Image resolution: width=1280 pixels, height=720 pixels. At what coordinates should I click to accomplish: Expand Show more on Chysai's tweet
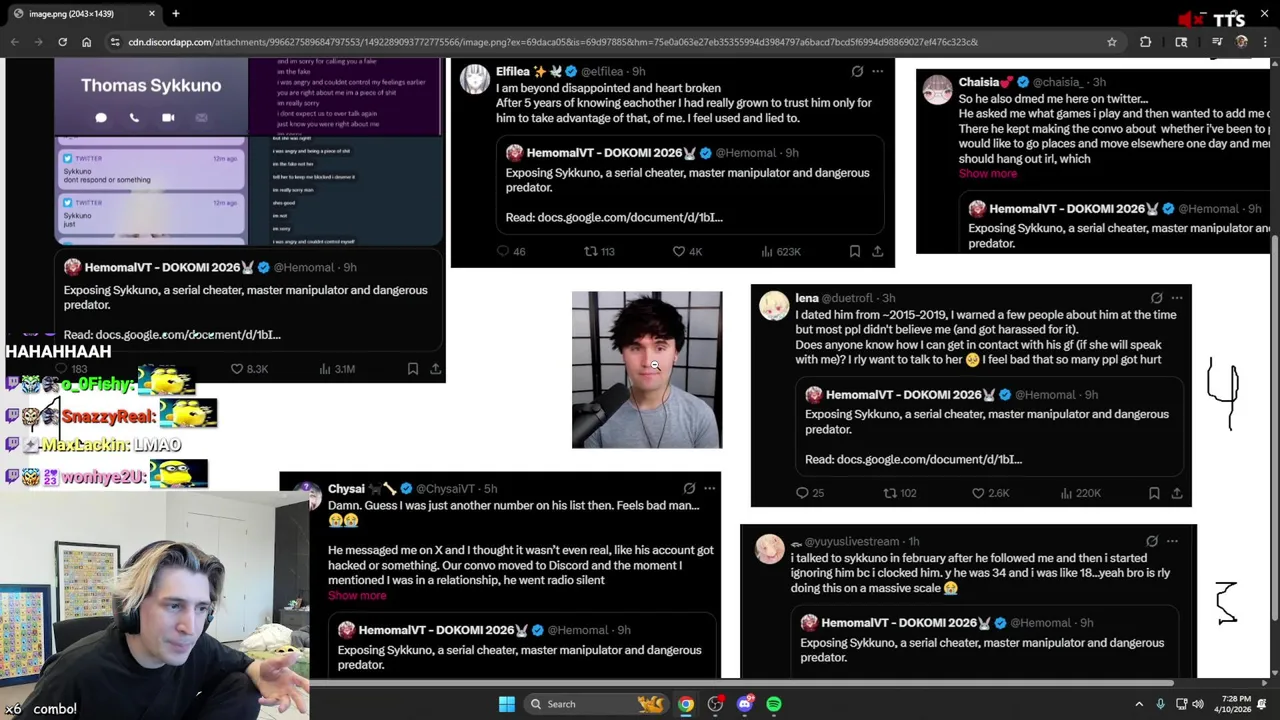(x=357, y=595)
